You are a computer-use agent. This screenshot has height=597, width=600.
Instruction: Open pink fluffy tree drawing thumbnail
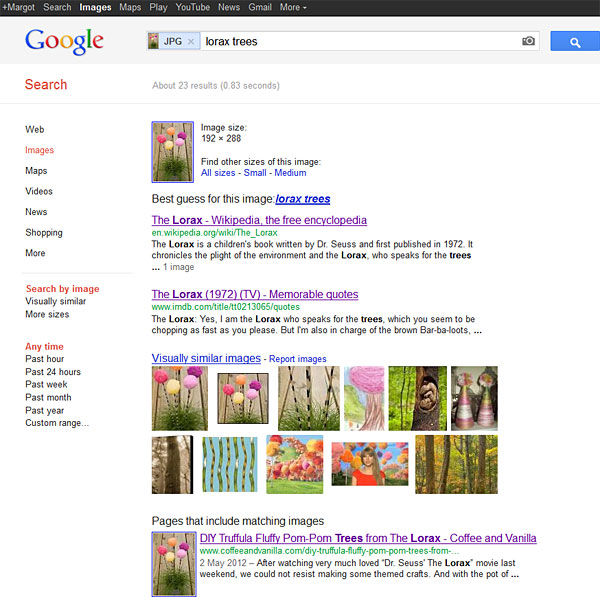[x=364, y=398]
